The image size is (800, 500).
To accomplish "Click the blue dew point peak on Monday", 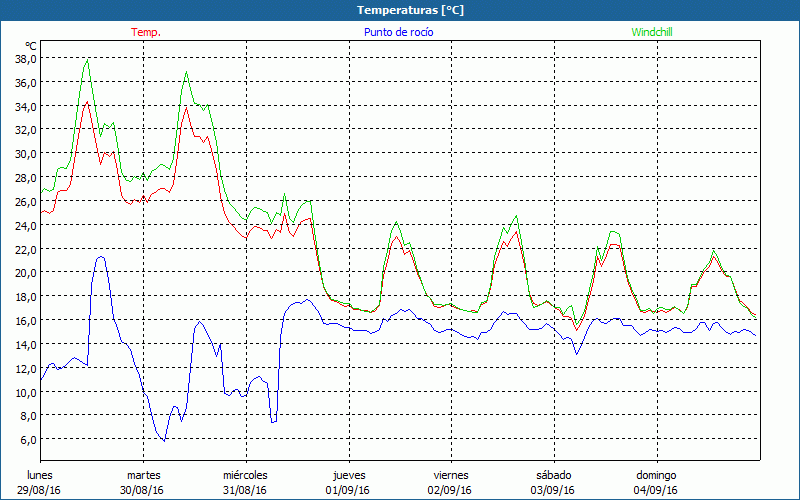I will [x=101, y=257].
